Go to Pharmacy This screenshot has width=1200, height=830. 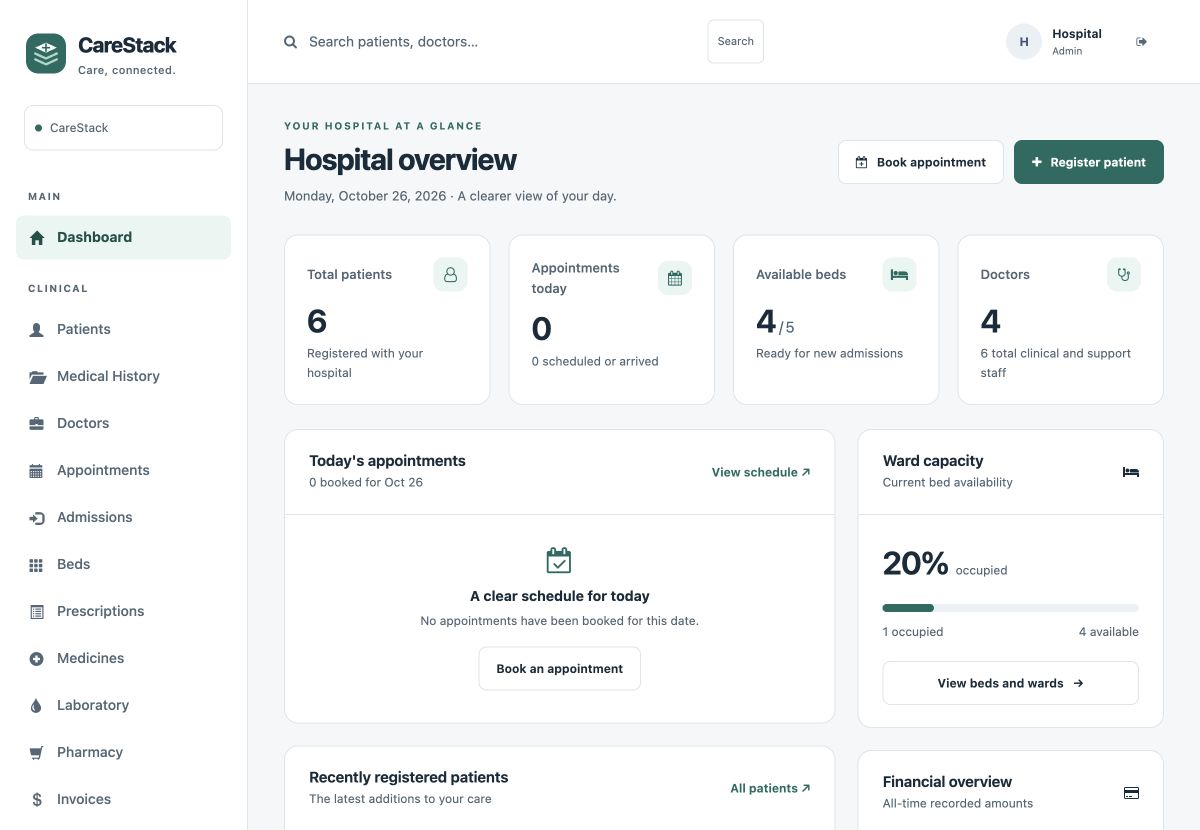coord(123,753)
